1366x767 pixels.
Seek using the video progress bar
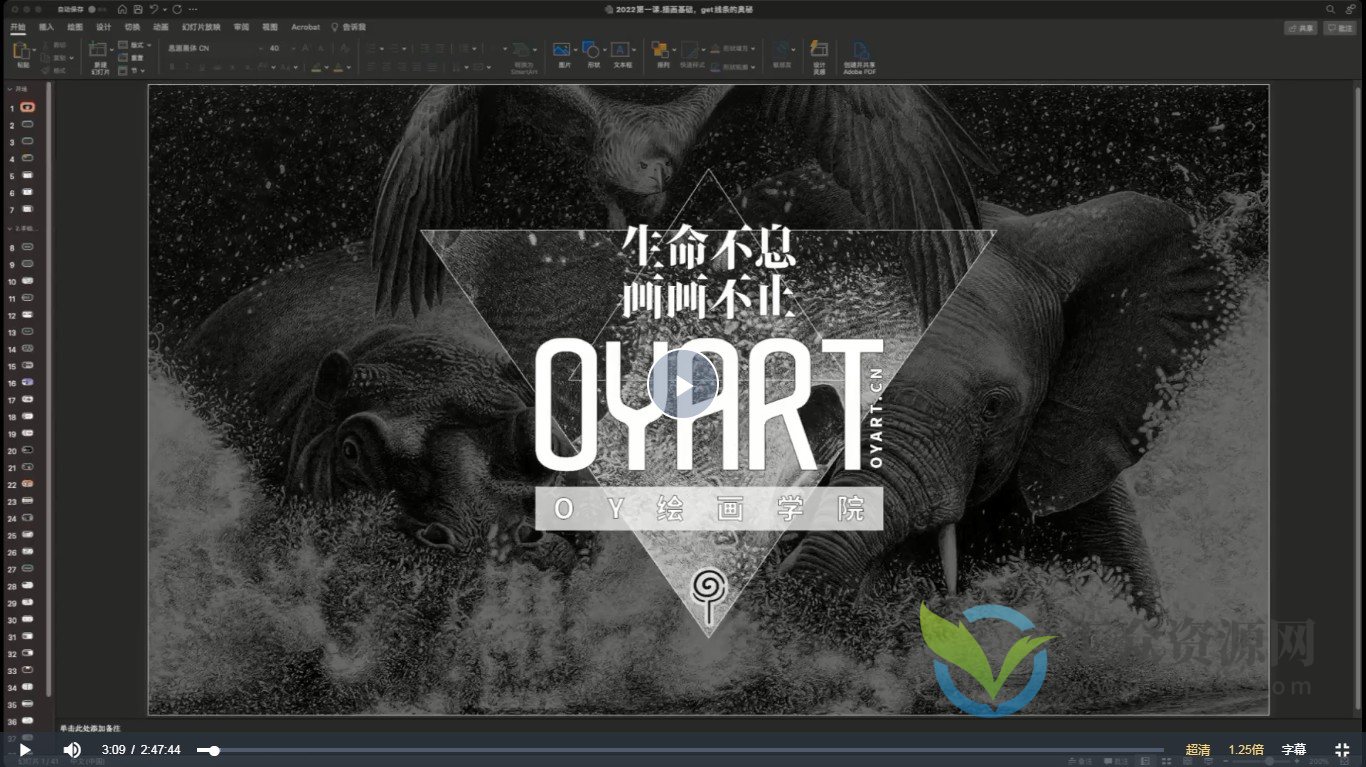tap(680, 750)
